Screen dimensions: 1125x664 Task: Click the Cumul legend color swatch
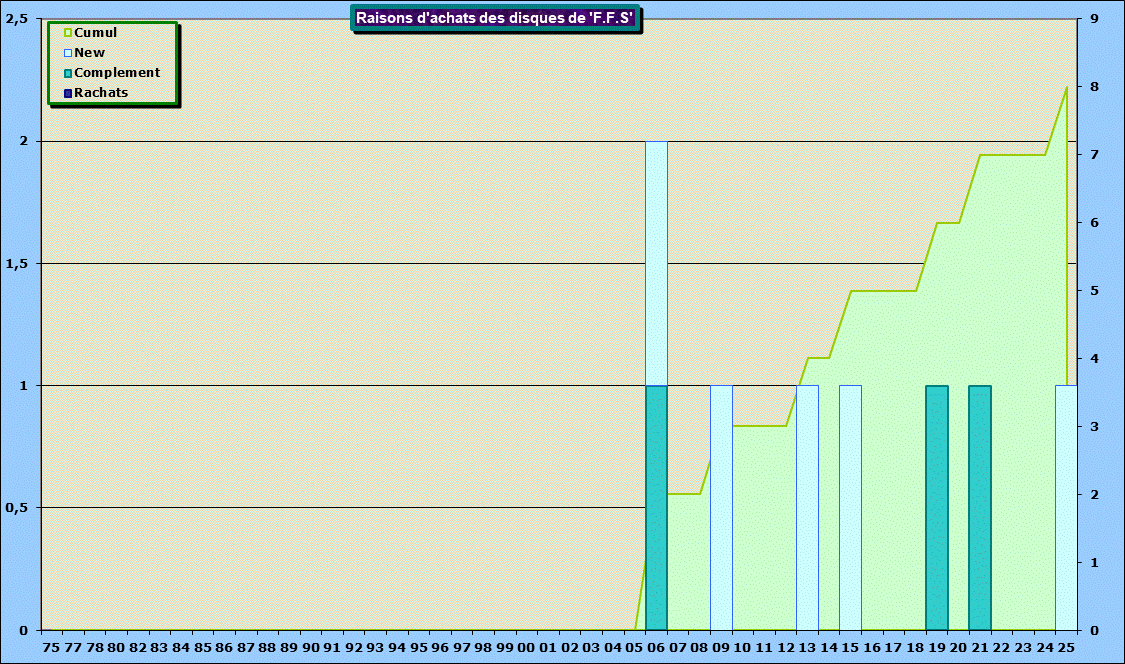click(x=68, y=33)
